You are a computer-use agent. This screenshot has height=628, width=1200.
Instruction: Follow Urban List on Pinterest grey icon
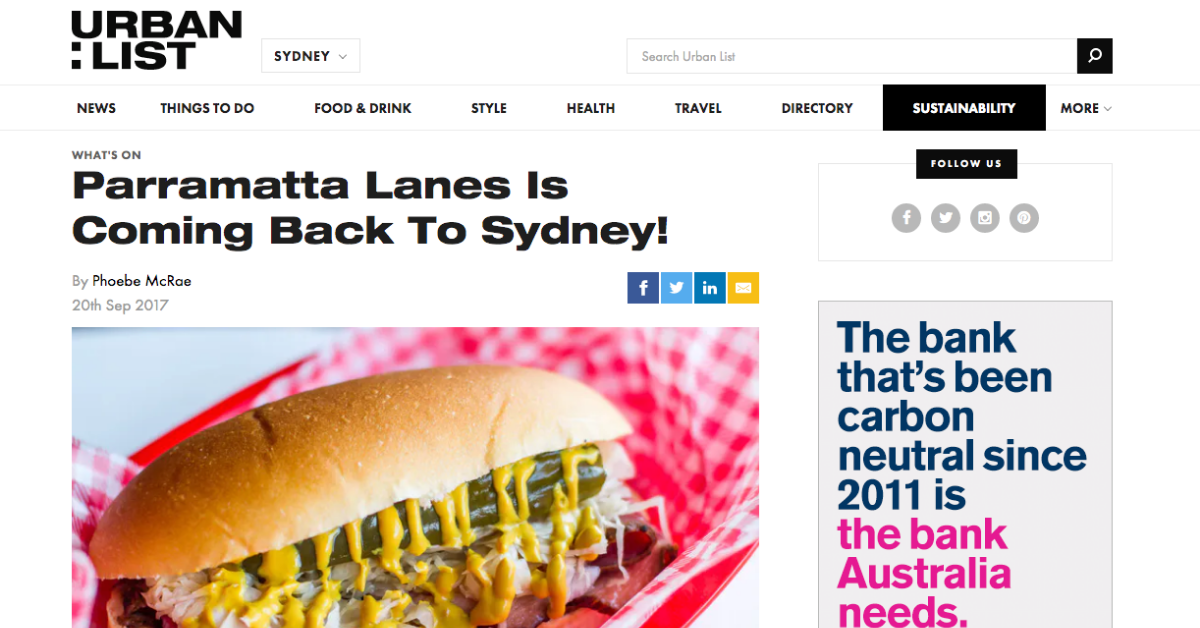(1024, 217)
